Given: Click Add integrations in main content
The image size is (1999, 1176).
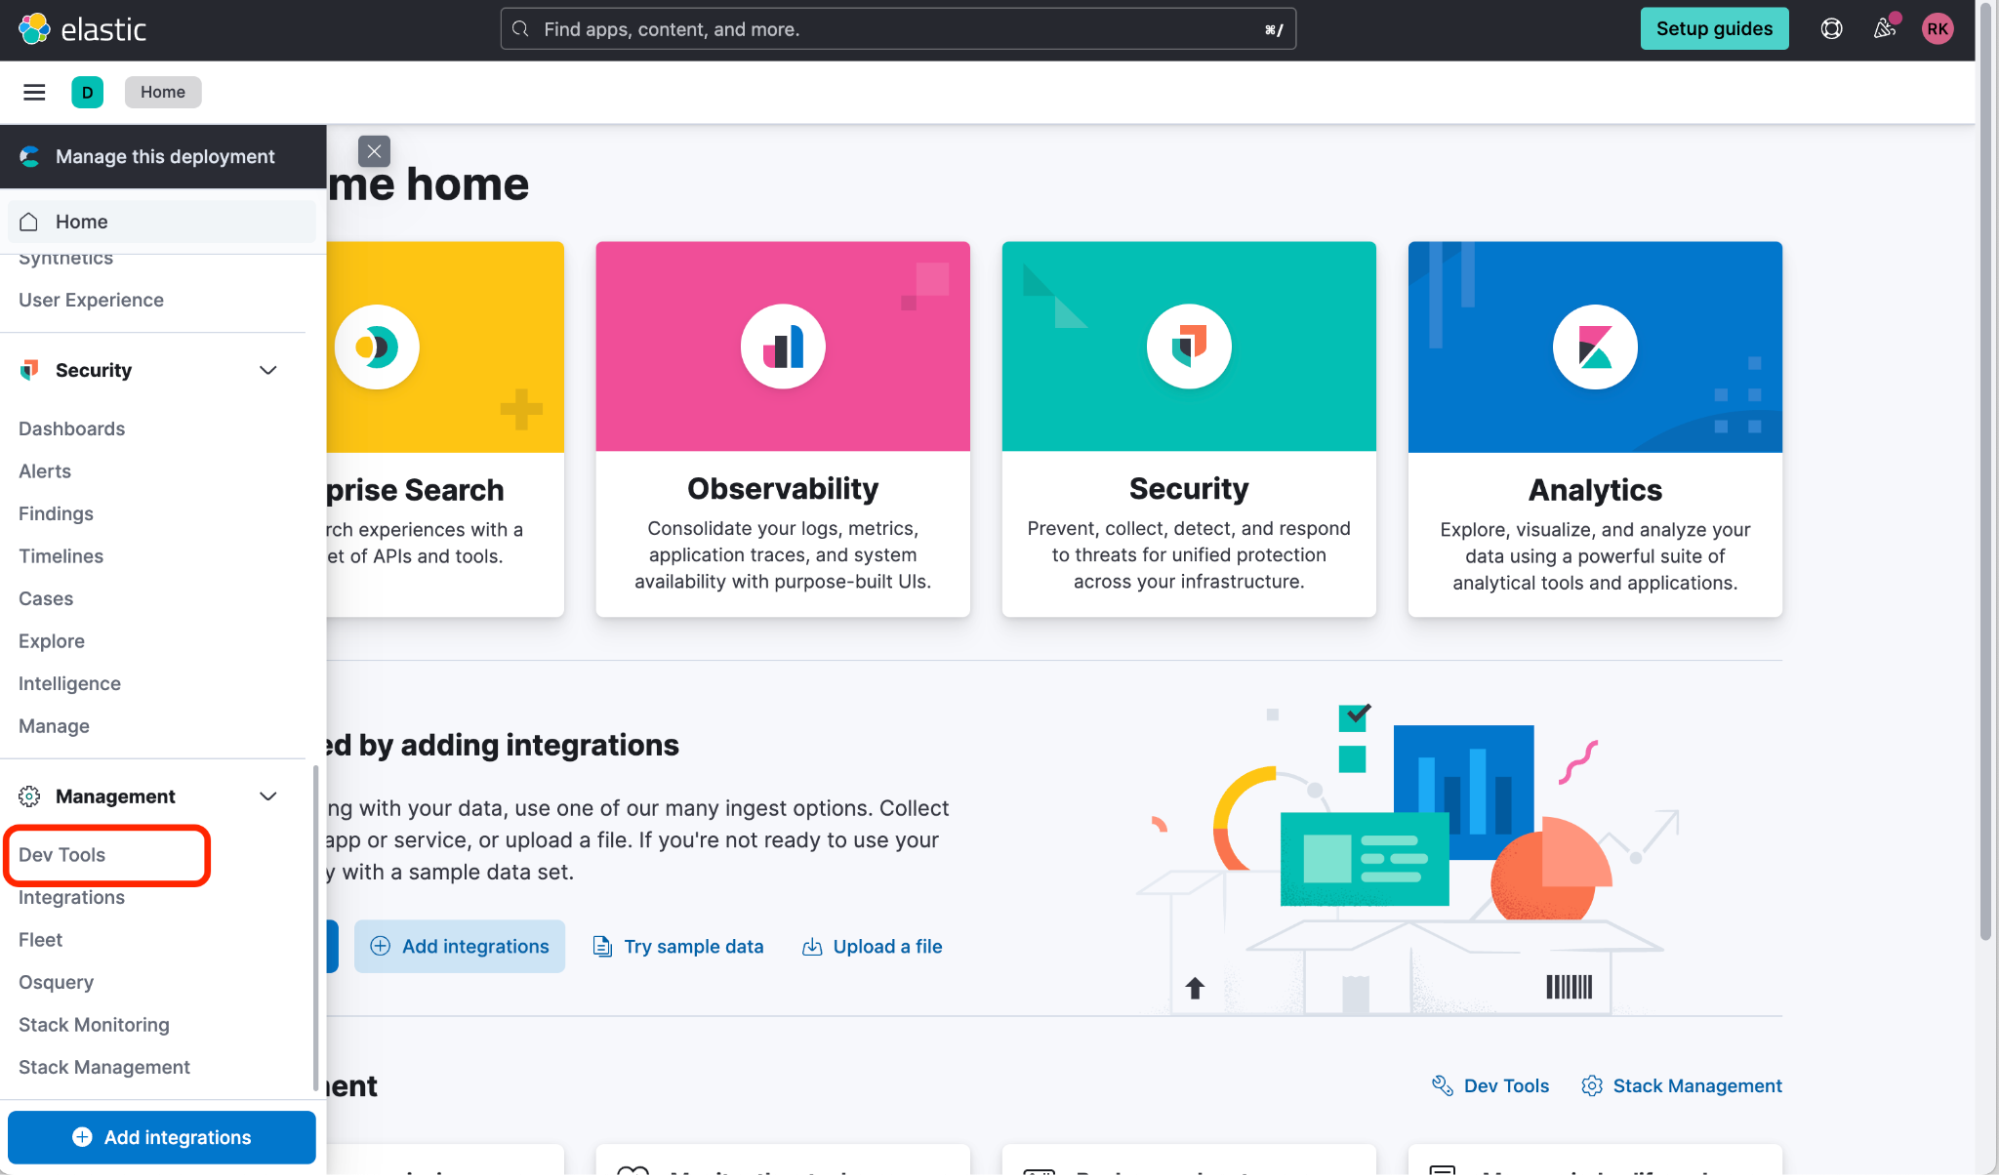Looking at the screenshot, I should [460, 946].
